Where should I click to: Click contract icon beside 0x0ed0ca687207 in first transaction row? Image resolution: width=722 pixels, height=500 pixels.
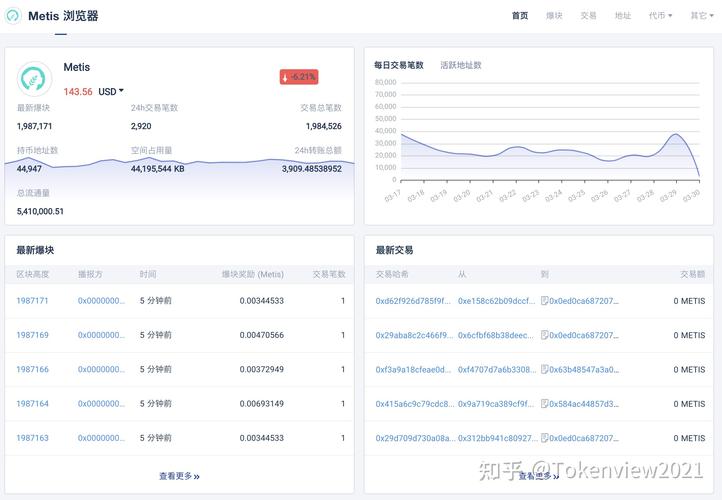(x=544, y=301)
